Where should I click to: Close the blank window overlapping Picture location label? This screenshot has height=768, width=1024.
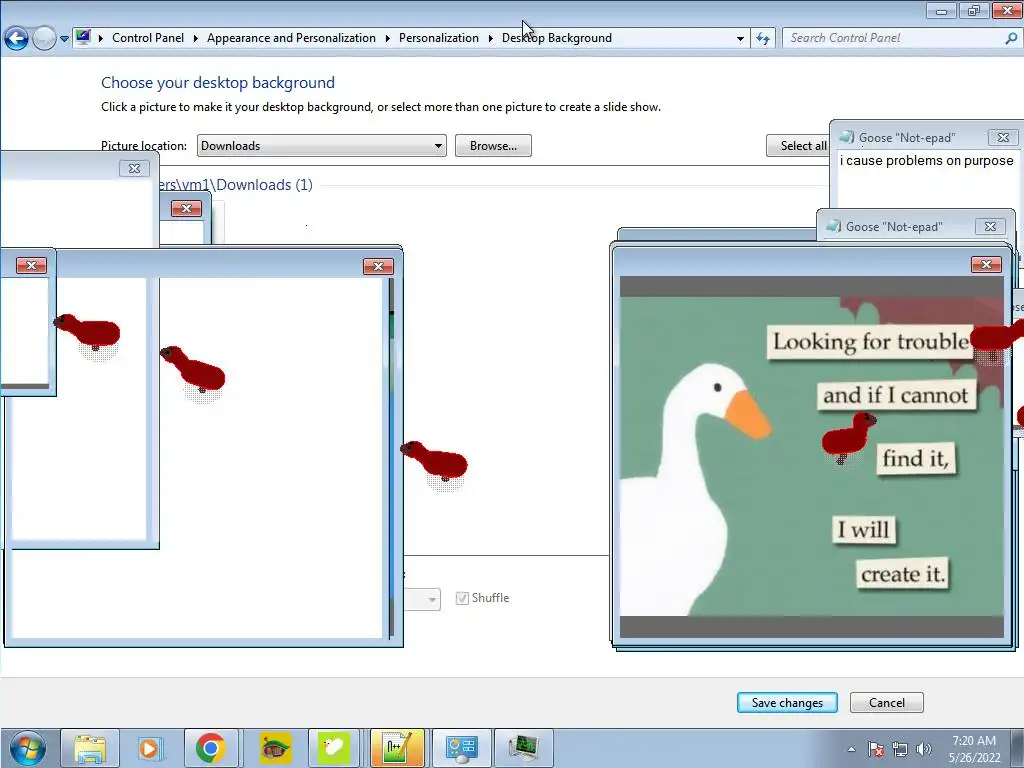134,168
